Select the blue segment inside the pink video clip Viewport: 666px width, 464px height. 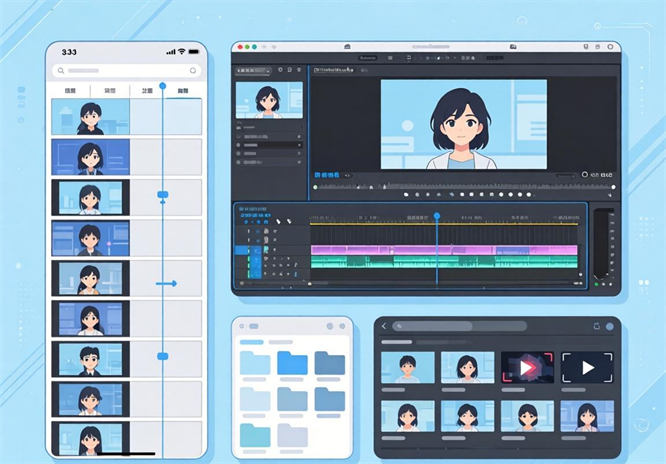tap(513, 250)
